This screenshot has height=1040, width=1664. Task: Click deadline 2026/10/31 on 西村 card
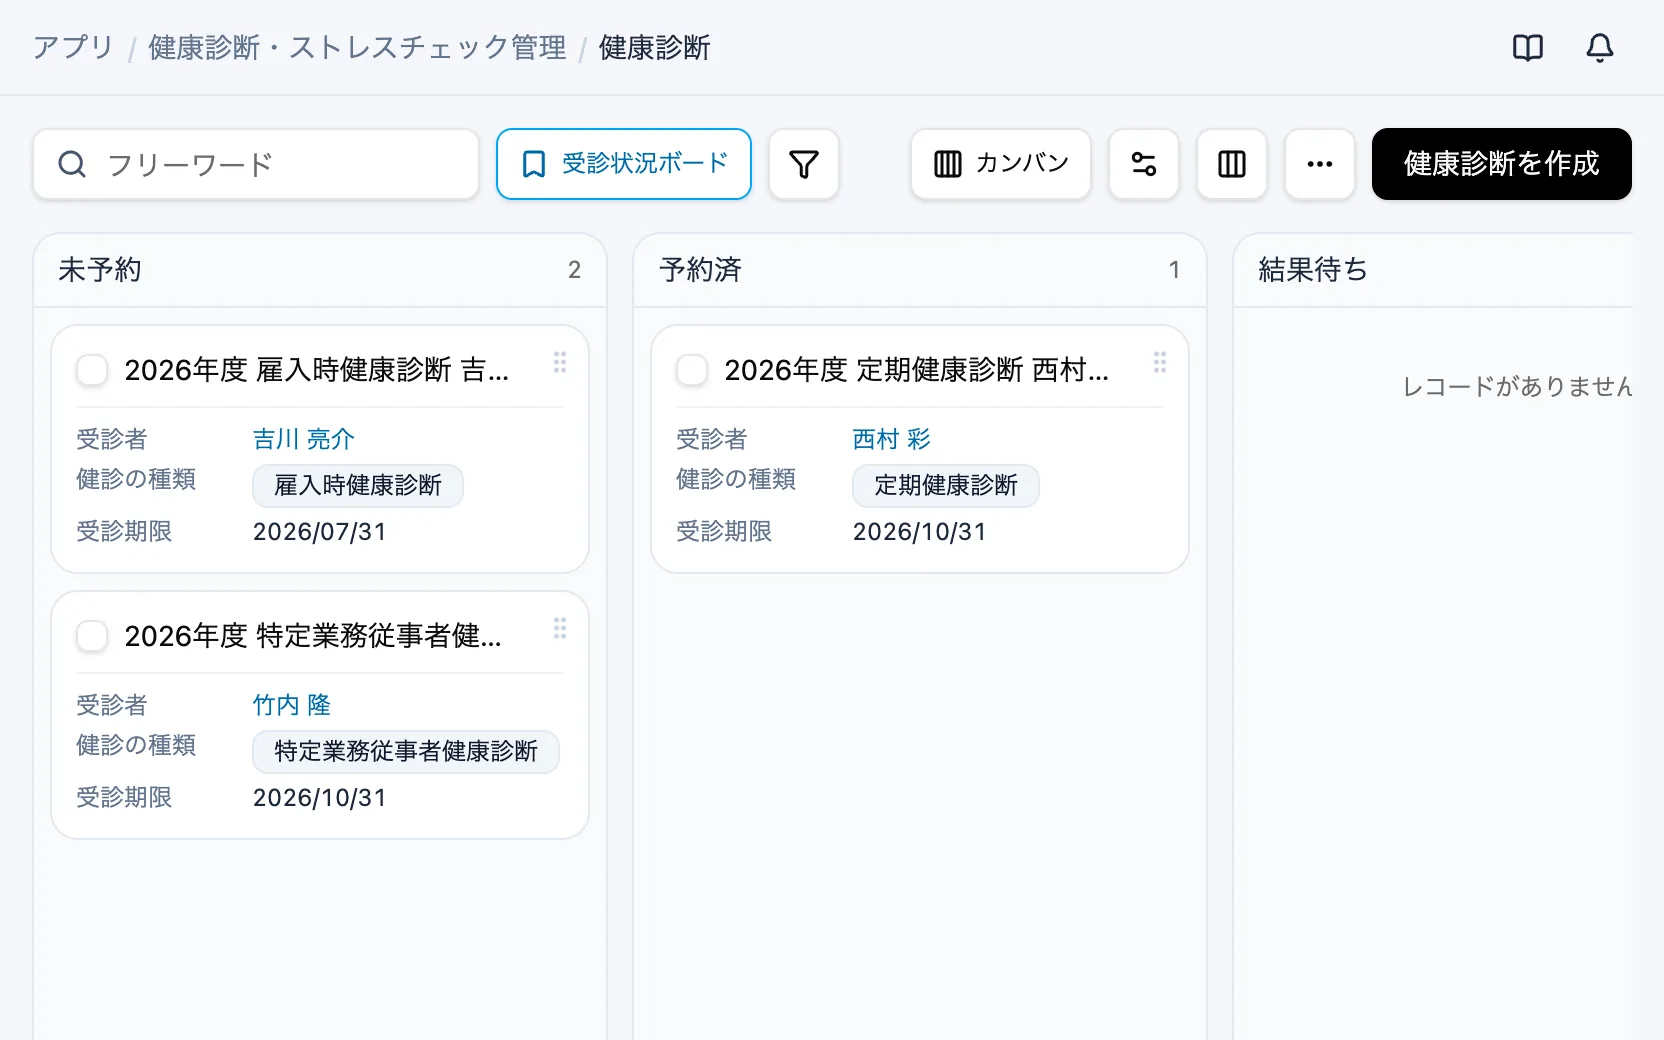tap(919, 532)
